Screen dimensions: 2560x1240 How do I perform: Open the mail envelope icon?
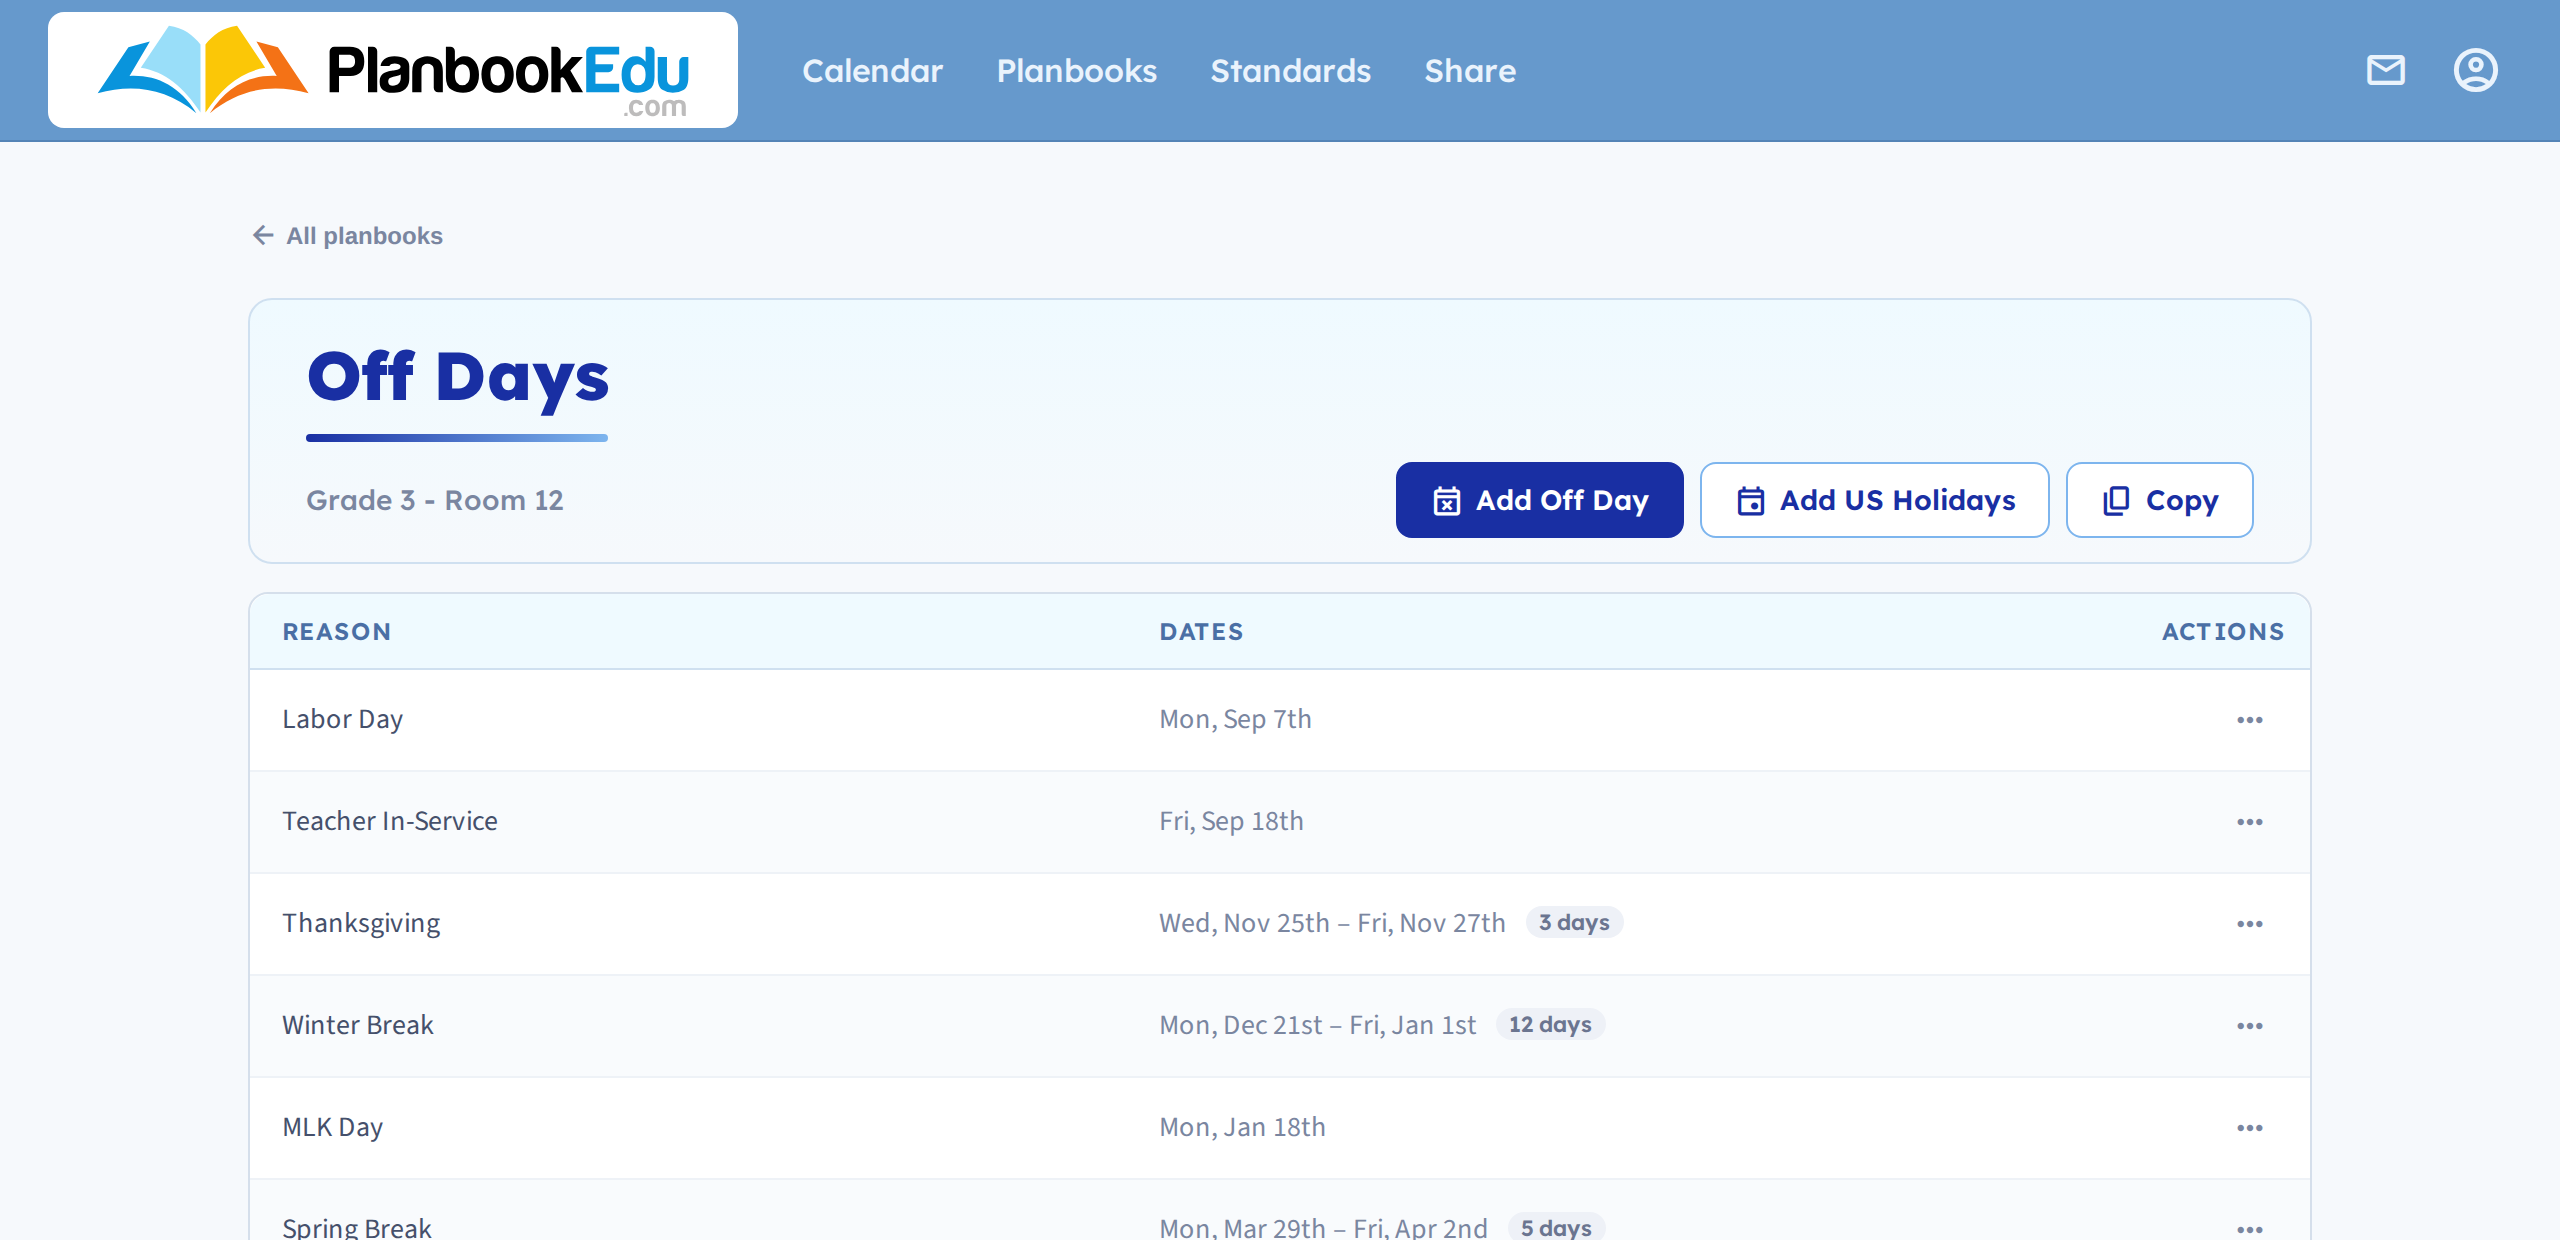[x=2385, y=71]
